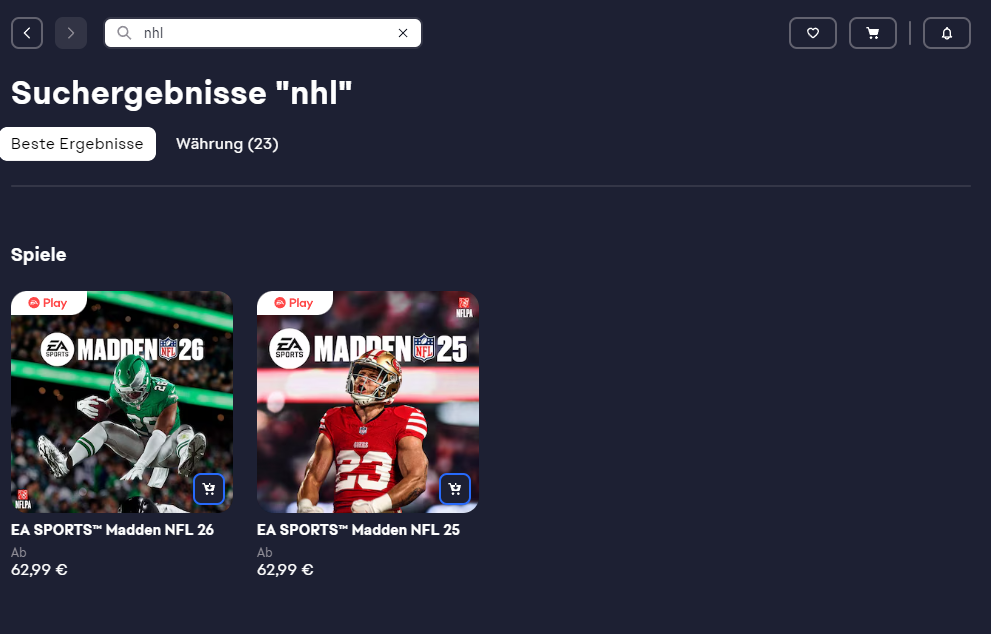This screenshot has width=991, height=634.
Task: Clear the search field with the X
Action: point(403,33)
